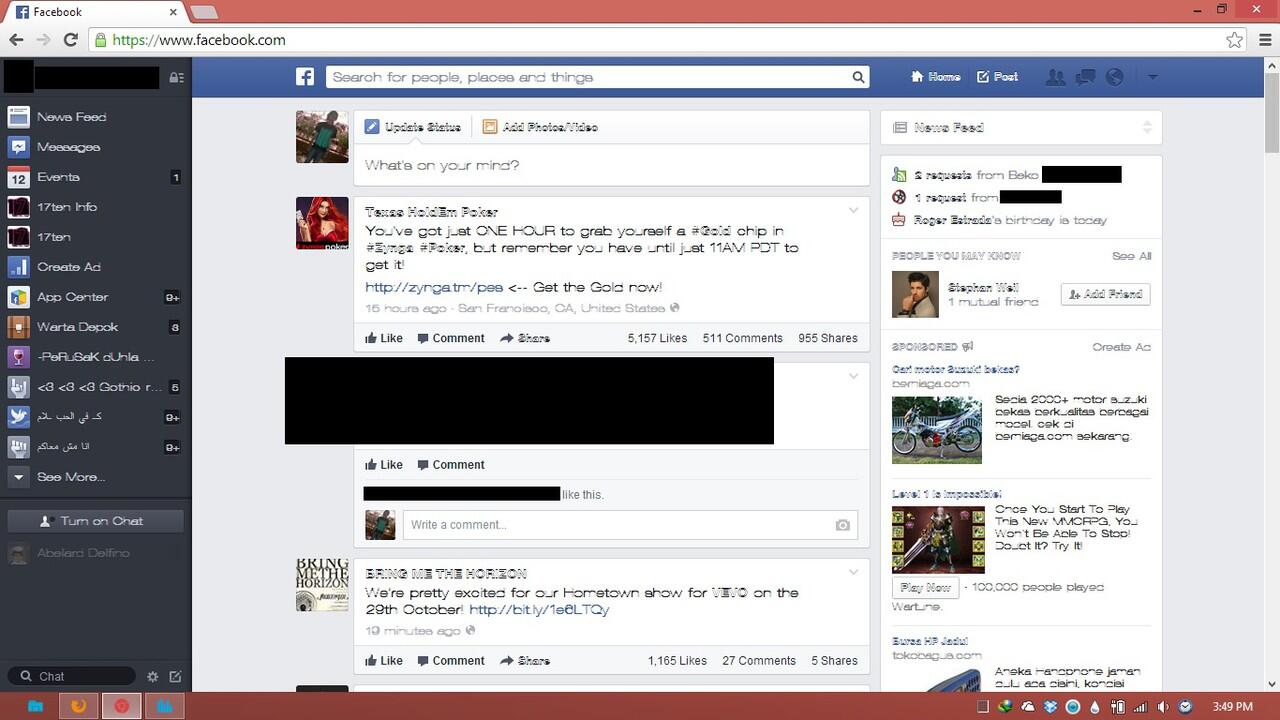Open Bring Me The Horizon page thumbnail
The width and height of the screenshot is (1280, 720).
(x=322, y=585)
